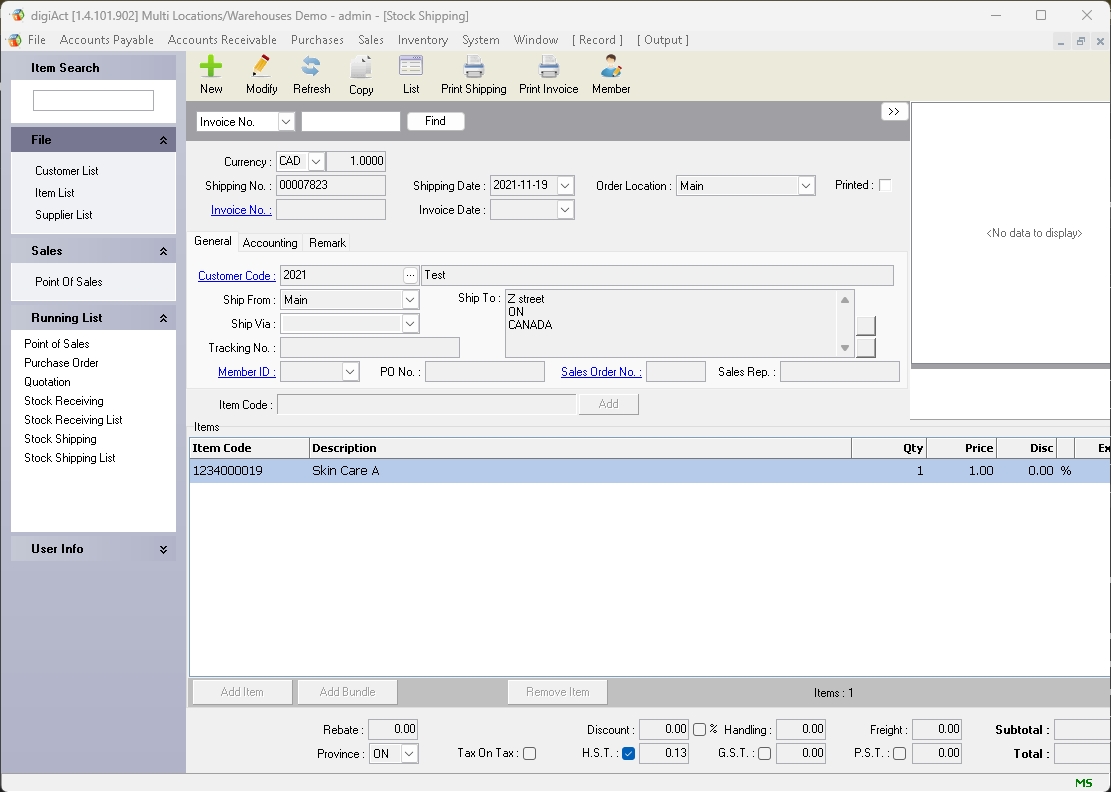Open the Ship Via dropdown
Image resolution: width=1111 pixels, height=792 pixels.
[410, 324]
